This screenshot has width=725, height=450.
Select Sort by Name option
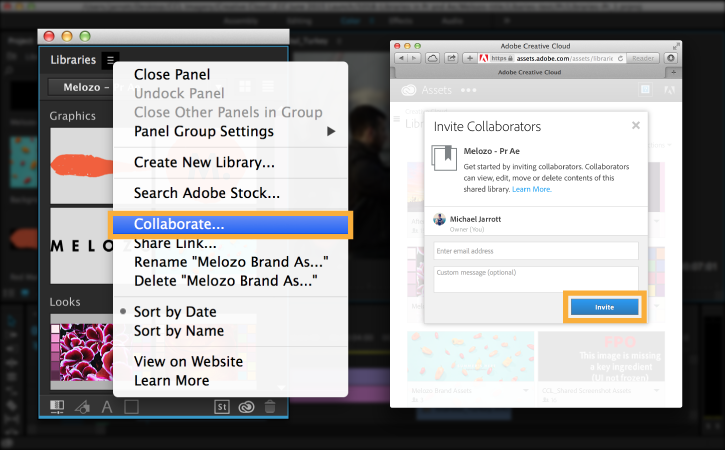(x=179, y=331)
